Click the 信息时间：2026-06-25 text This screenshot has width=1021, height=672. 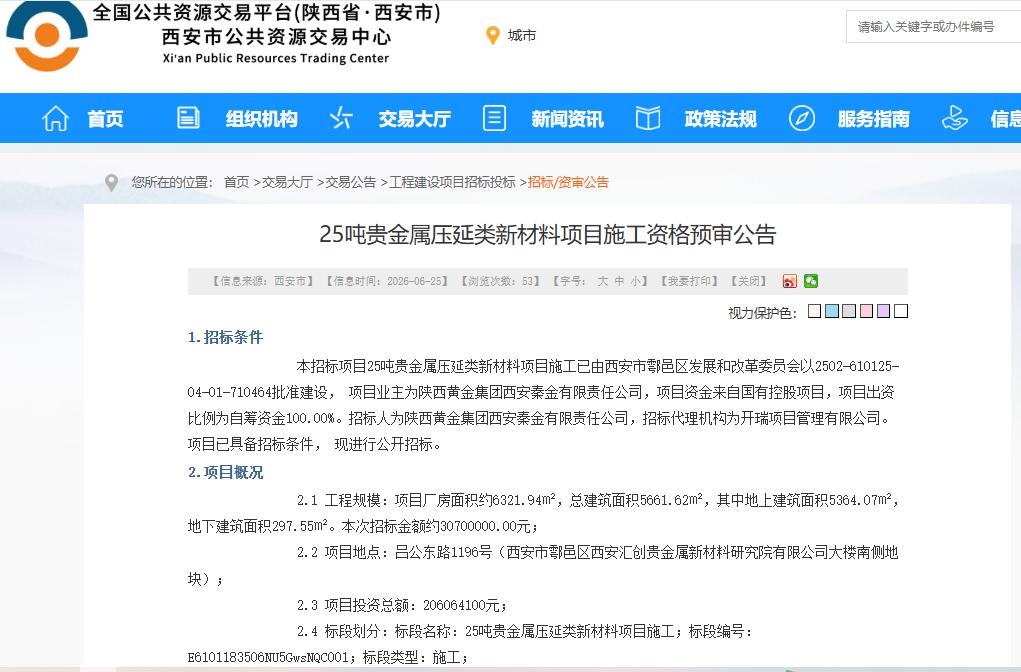click(x=387, y=281)
